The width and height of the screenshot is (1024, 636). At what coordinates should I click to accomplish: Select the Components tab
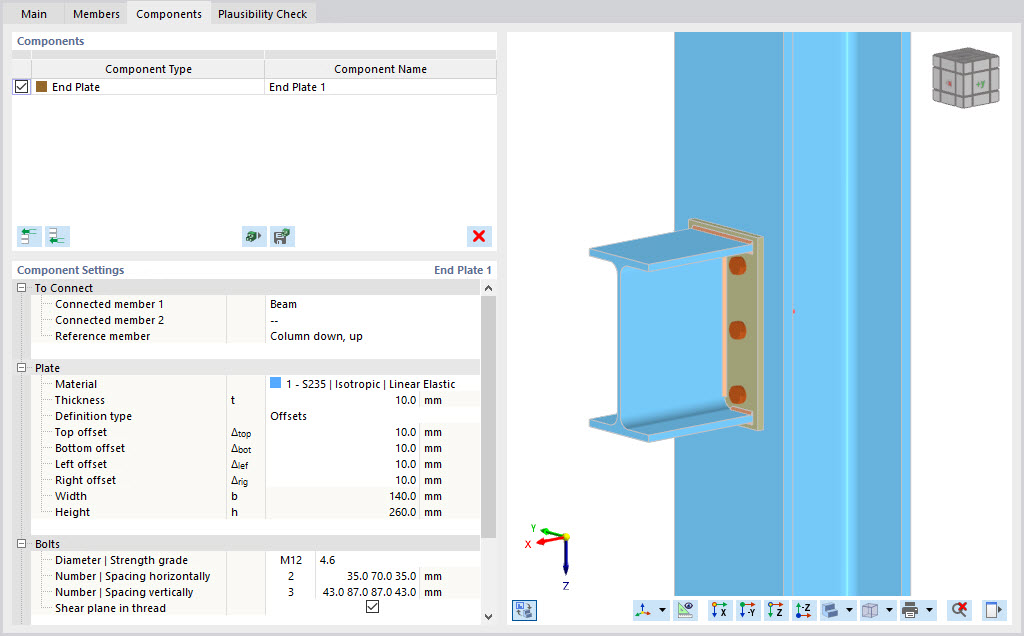pos(168,14)
